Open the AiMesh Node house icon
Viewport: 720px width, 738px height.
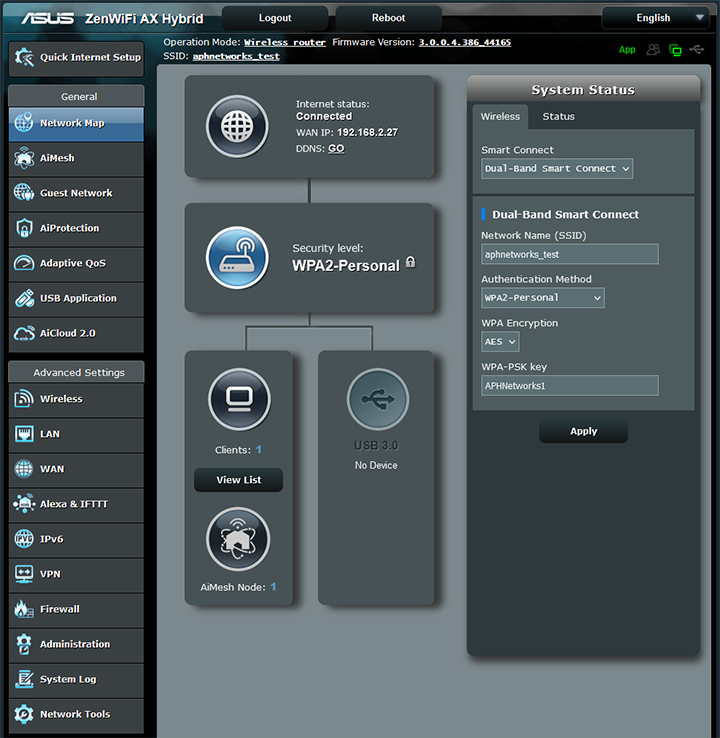238,539
